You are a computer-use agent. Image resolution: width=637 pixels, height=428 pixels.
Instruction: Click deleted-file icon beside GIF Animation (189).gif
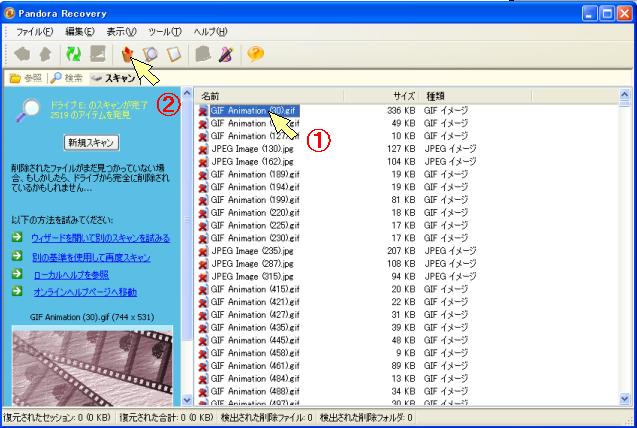[x=203, y=175]
